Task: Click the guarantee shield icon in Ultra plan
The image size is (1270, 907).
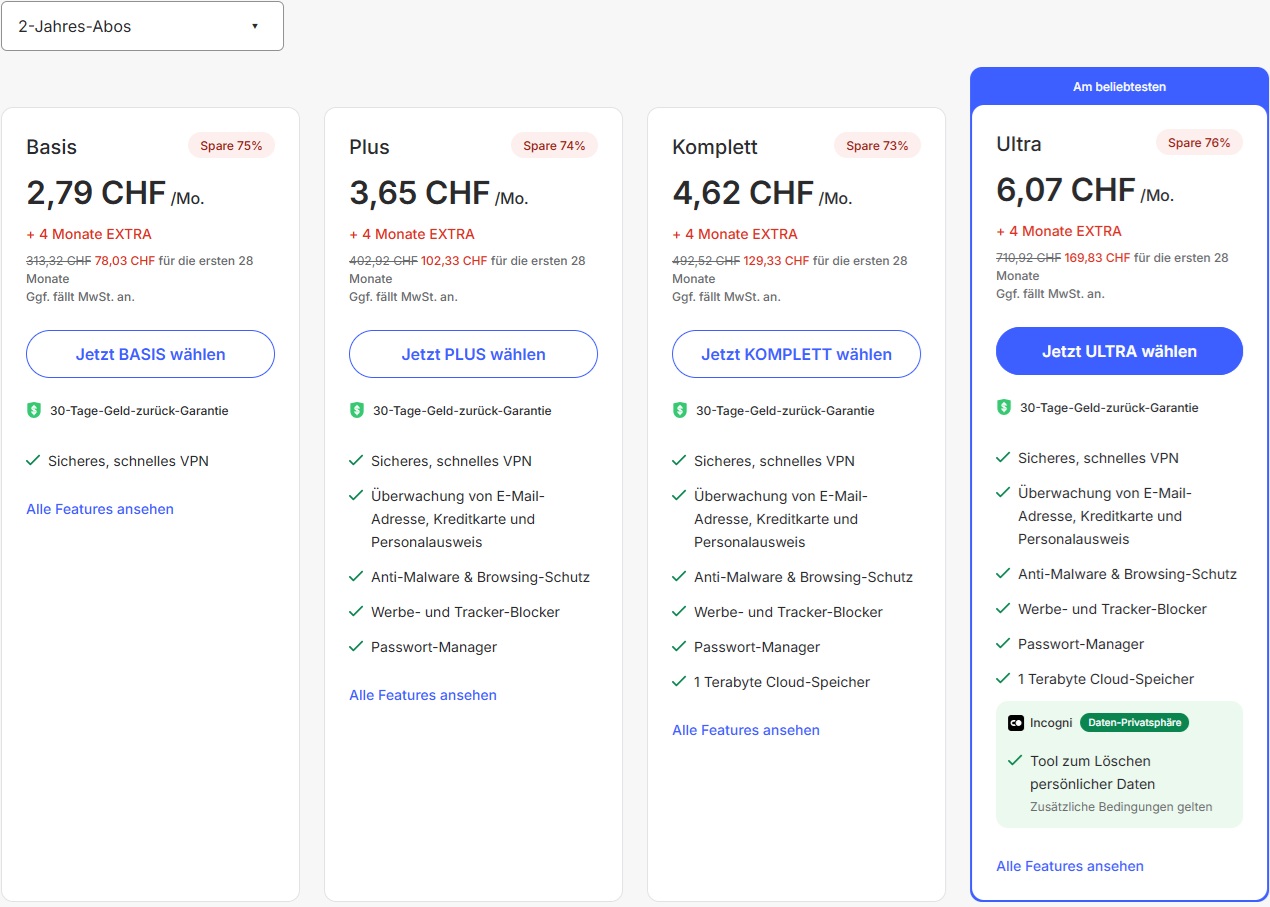Action: pos(1004,408)
